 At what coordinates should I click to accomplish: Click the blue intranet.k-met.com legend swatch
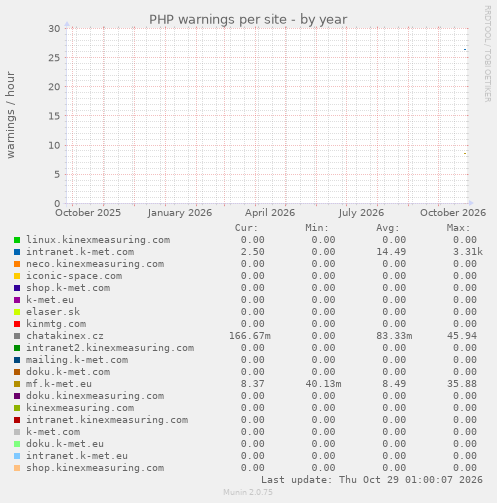pos(17,252)
